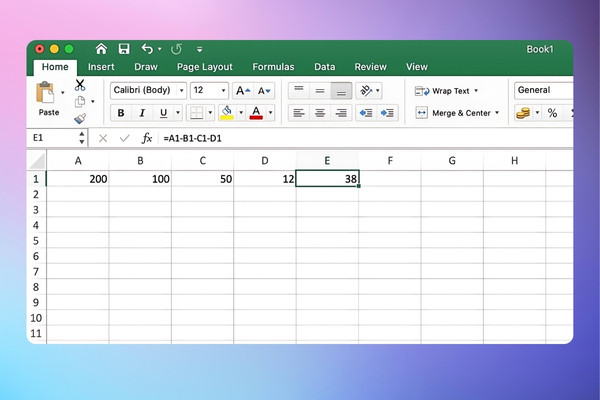Open the Page Layout tab
Image resolution: width=600 pixels, height=400 pixels.
coord(205,67)
